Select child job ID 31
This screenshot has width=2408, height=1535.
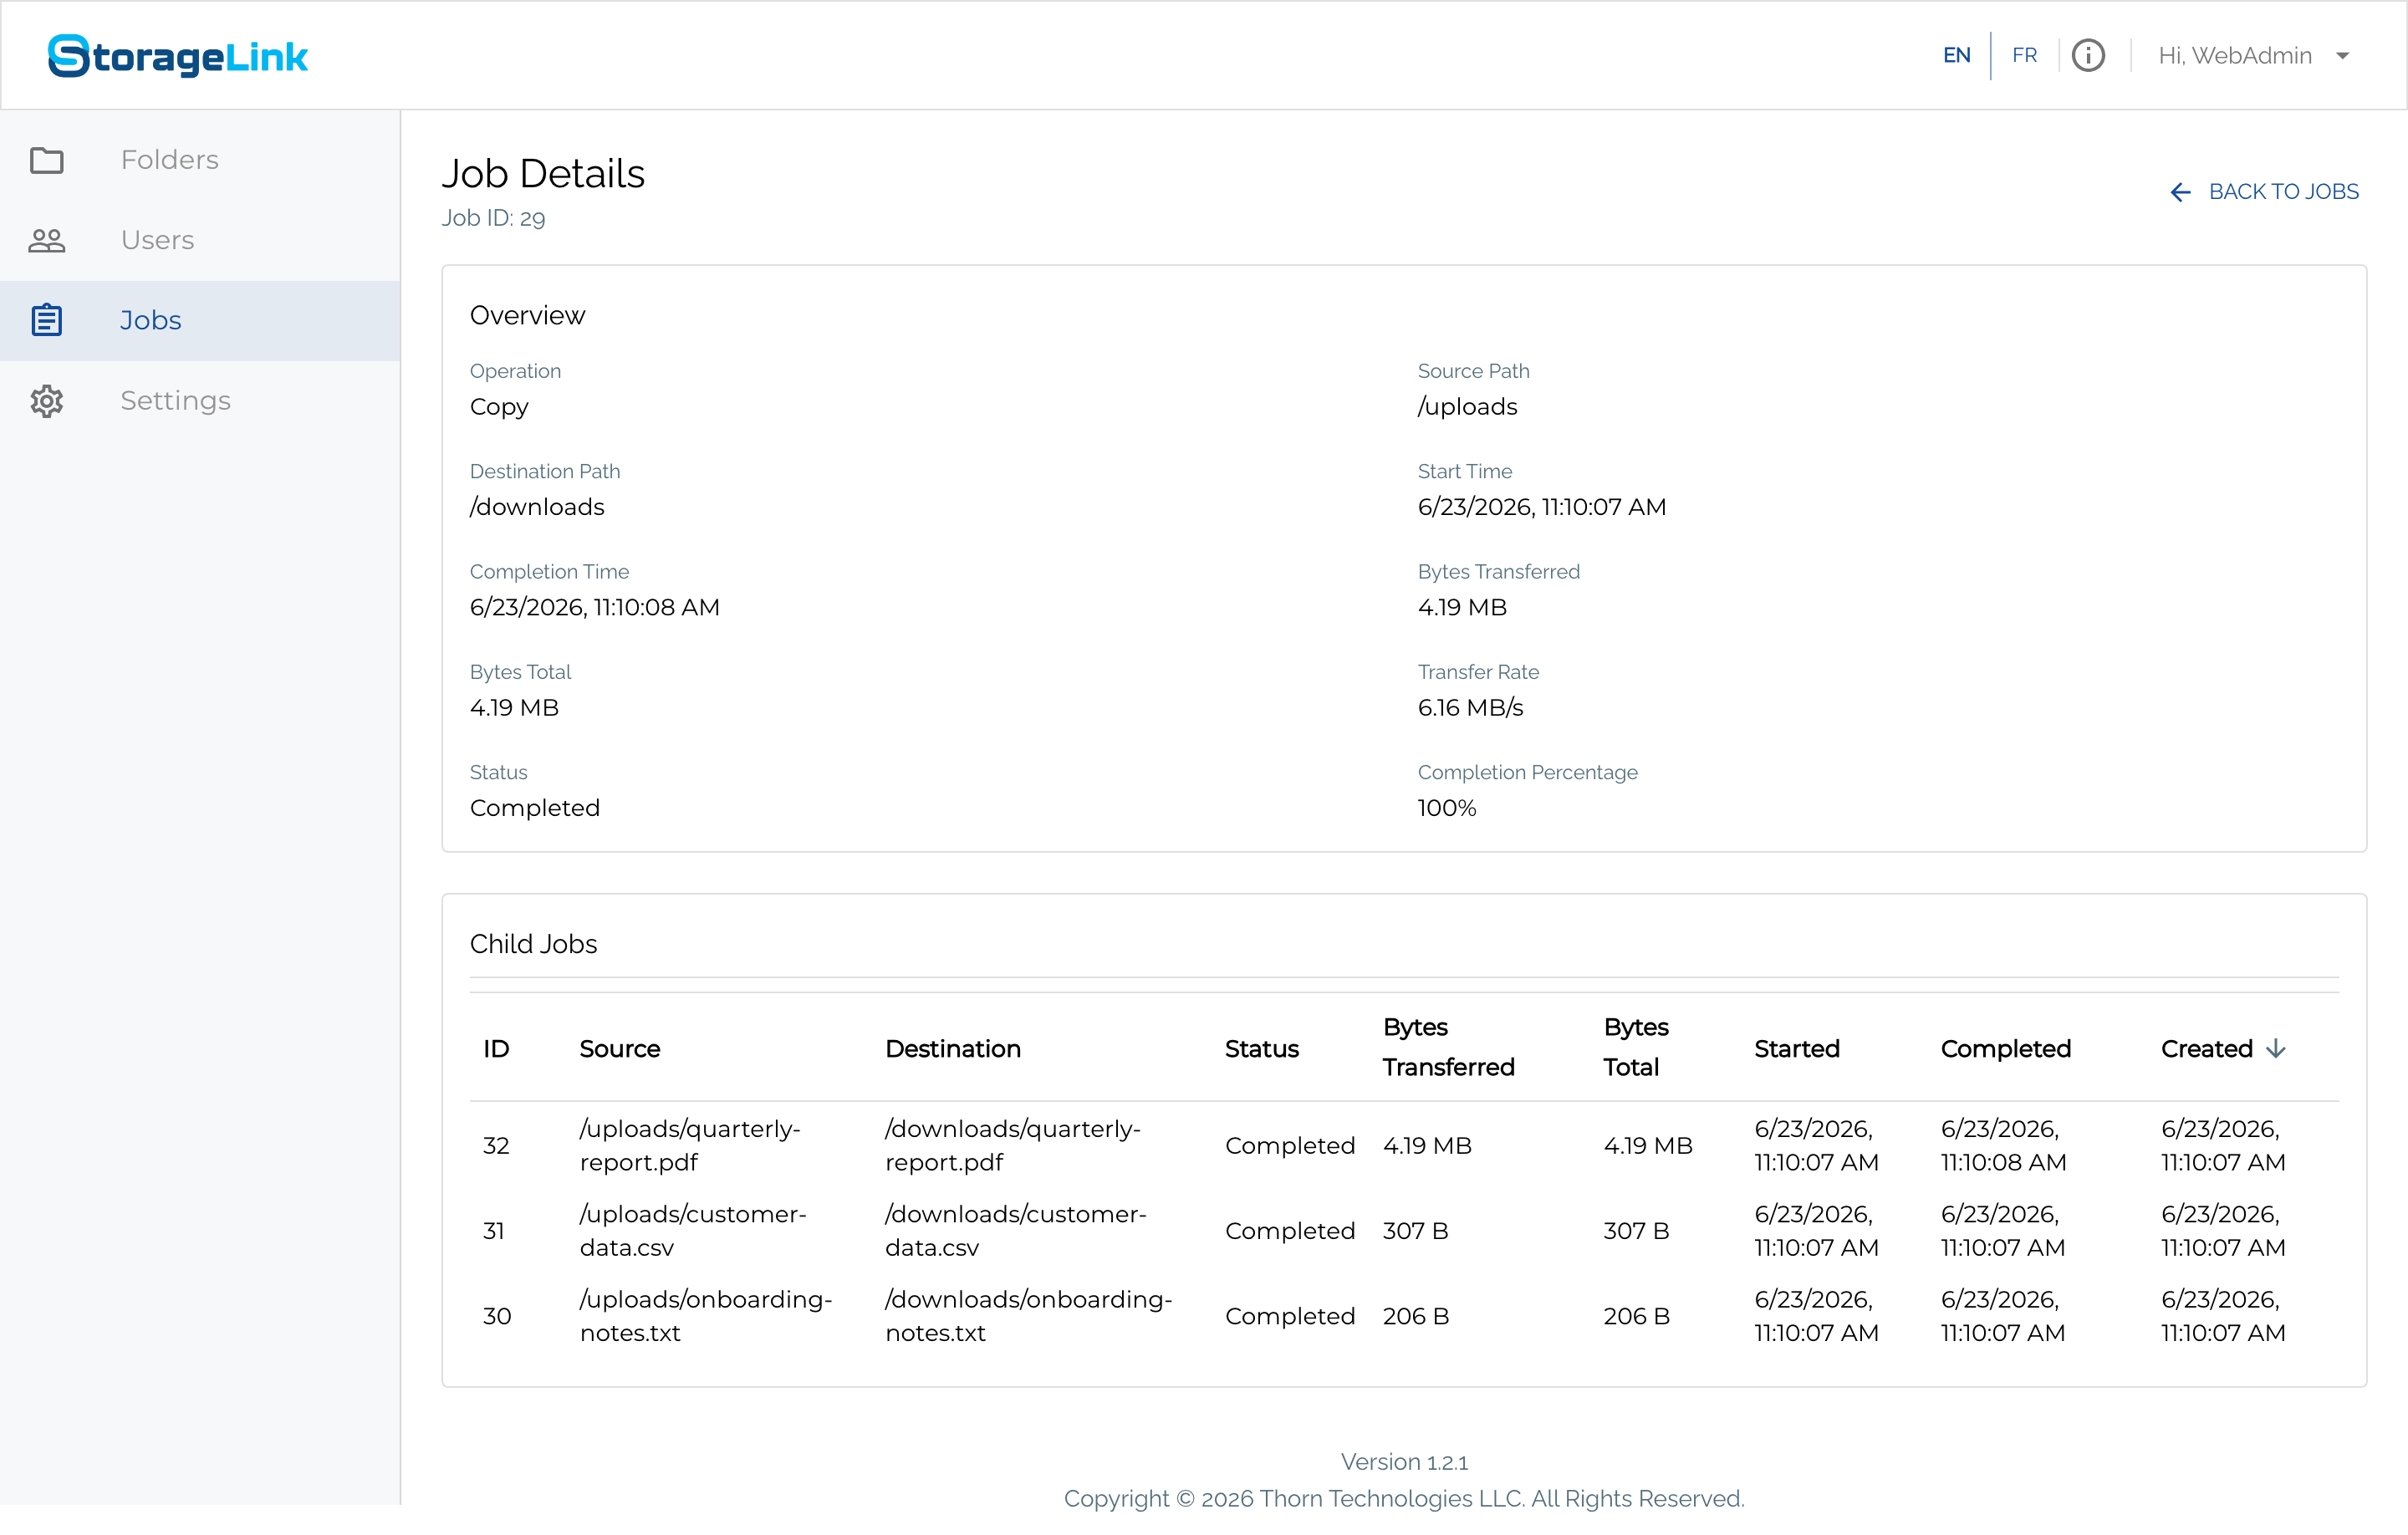[494, 1230]
